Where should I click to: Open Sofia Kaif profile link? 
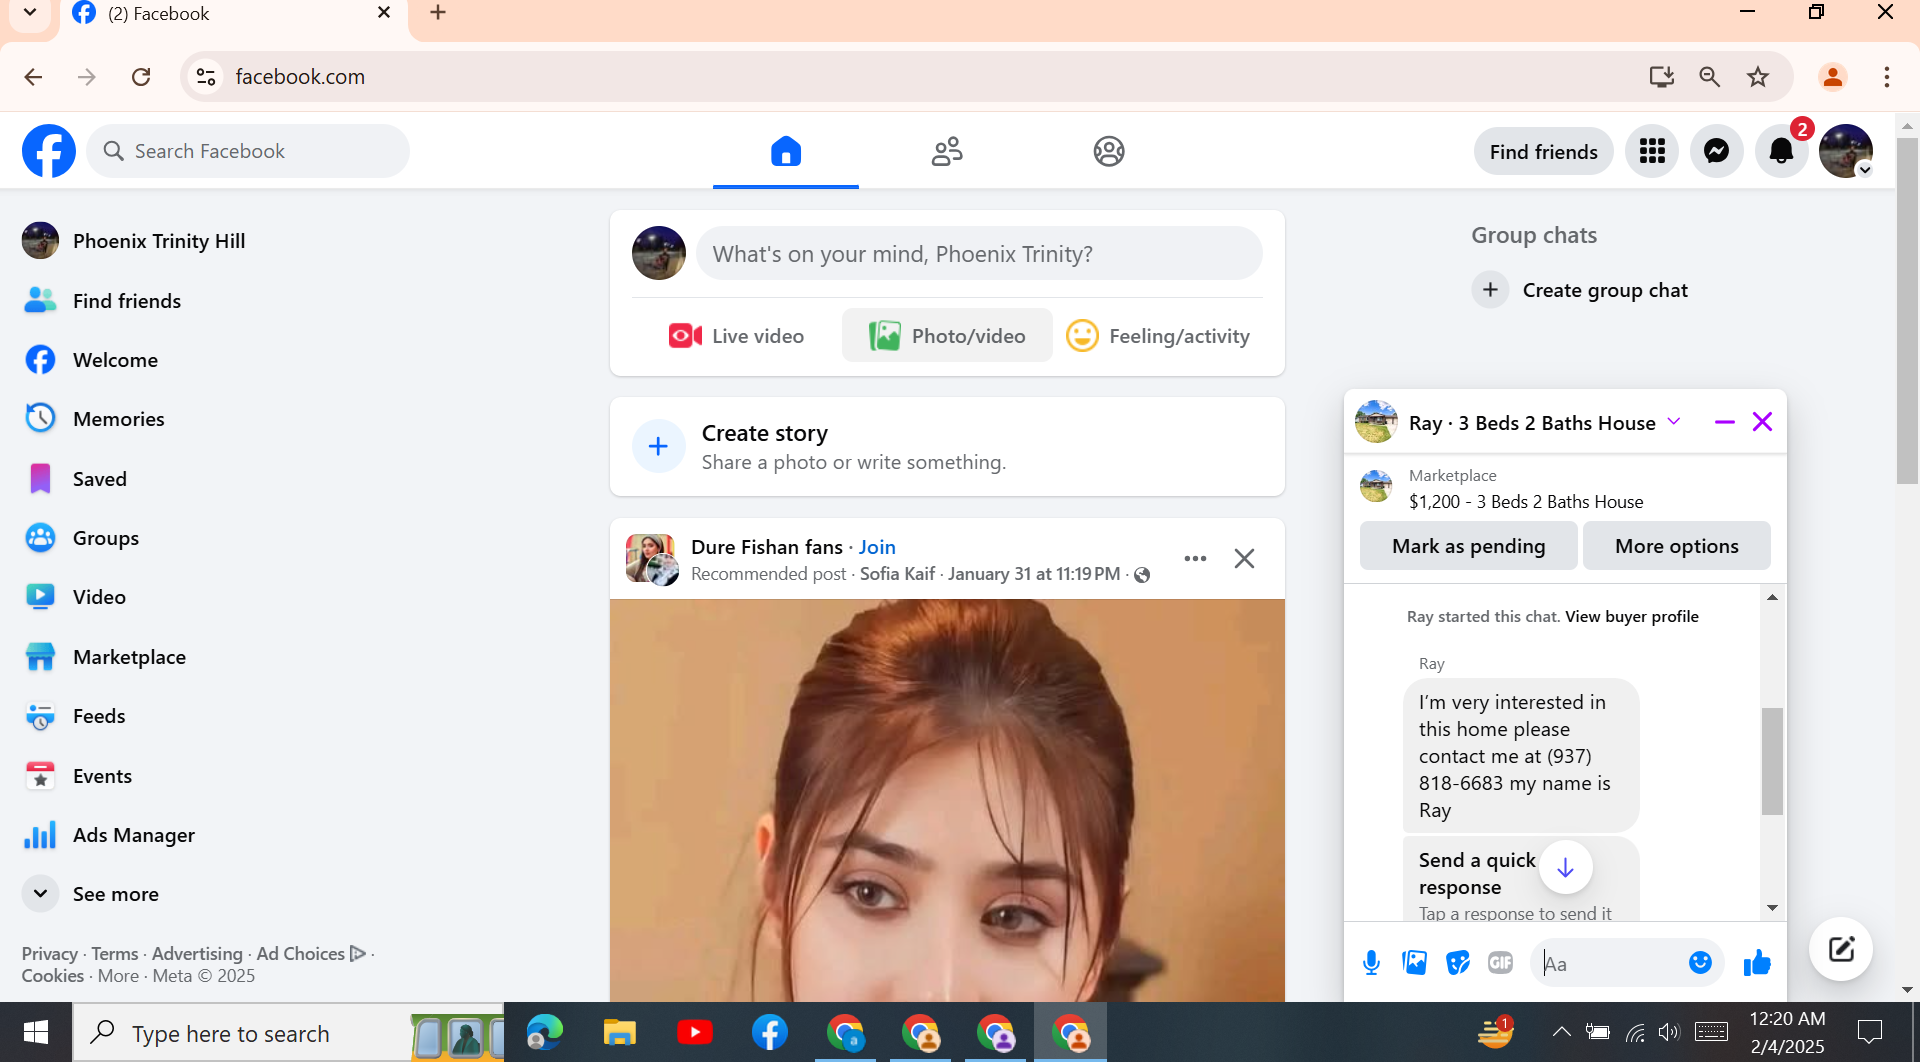[x=897, y=574]
